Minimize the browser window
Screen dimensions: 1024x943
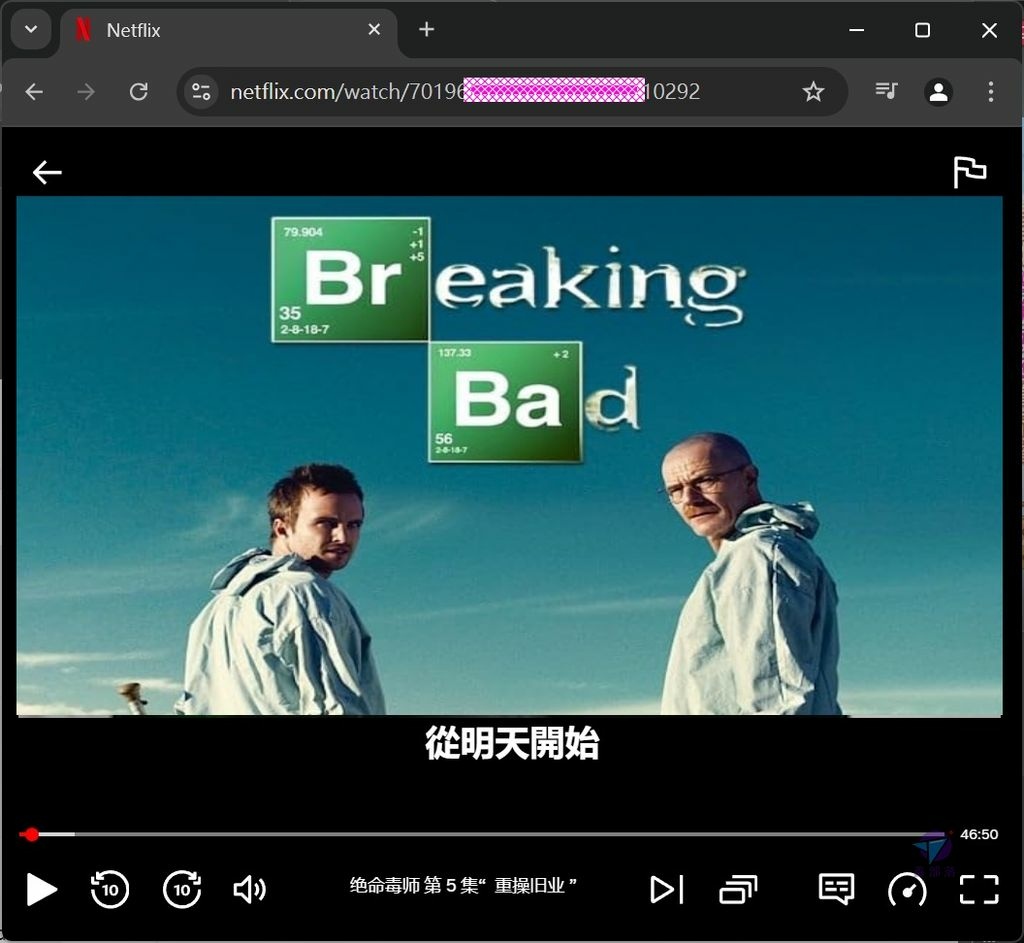click(x=857, y=30)
